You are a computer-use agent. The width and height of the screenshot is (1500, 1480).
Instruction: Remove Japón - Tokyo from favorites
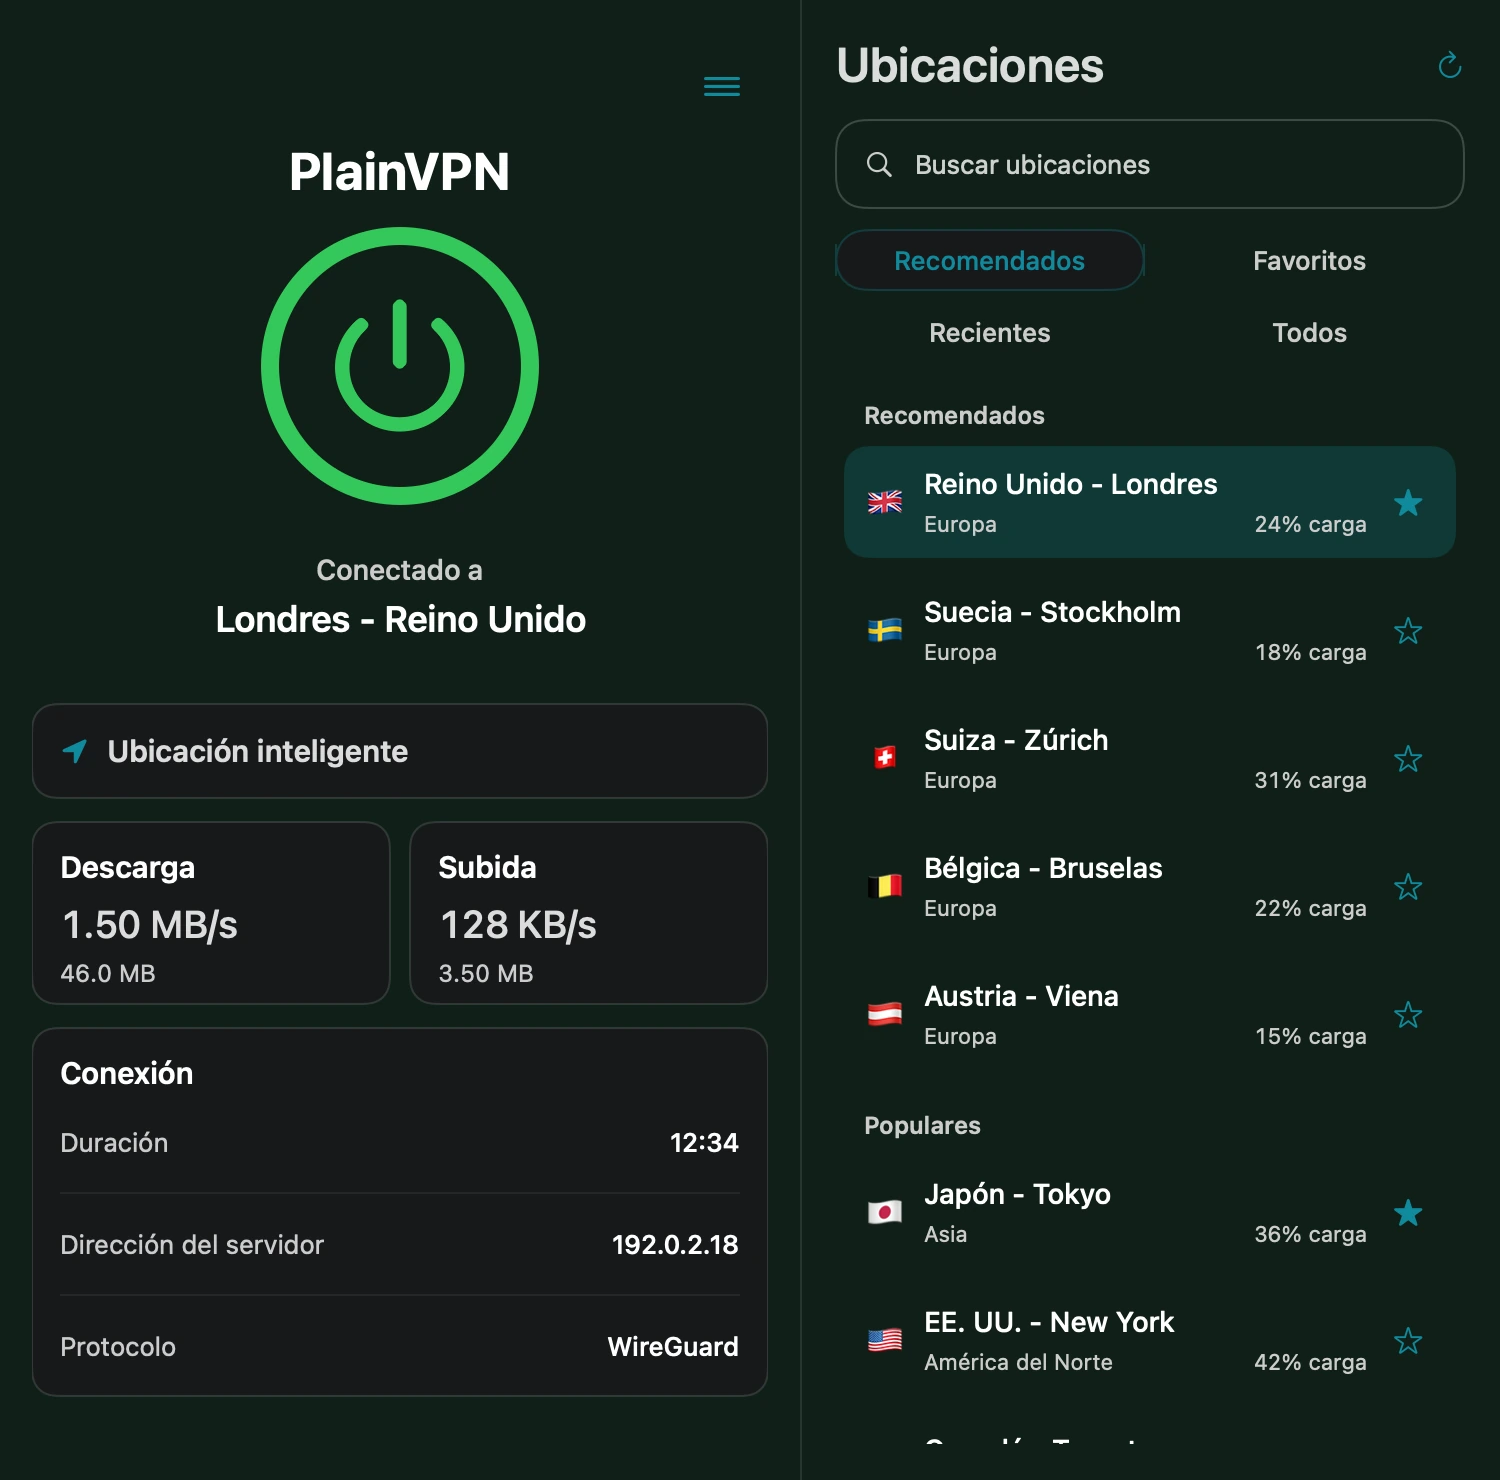[1408, 1212]
